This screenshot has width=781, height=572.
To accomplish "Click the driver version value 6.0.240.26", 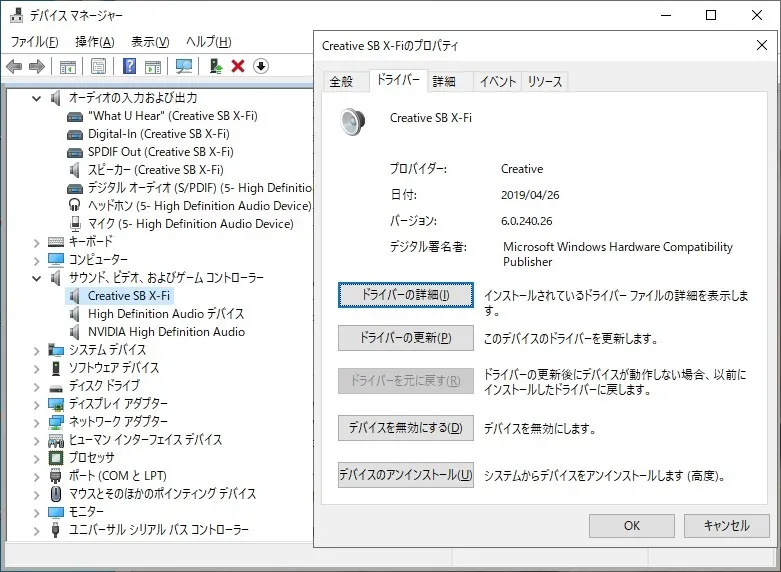I will [x=526, y=221].
